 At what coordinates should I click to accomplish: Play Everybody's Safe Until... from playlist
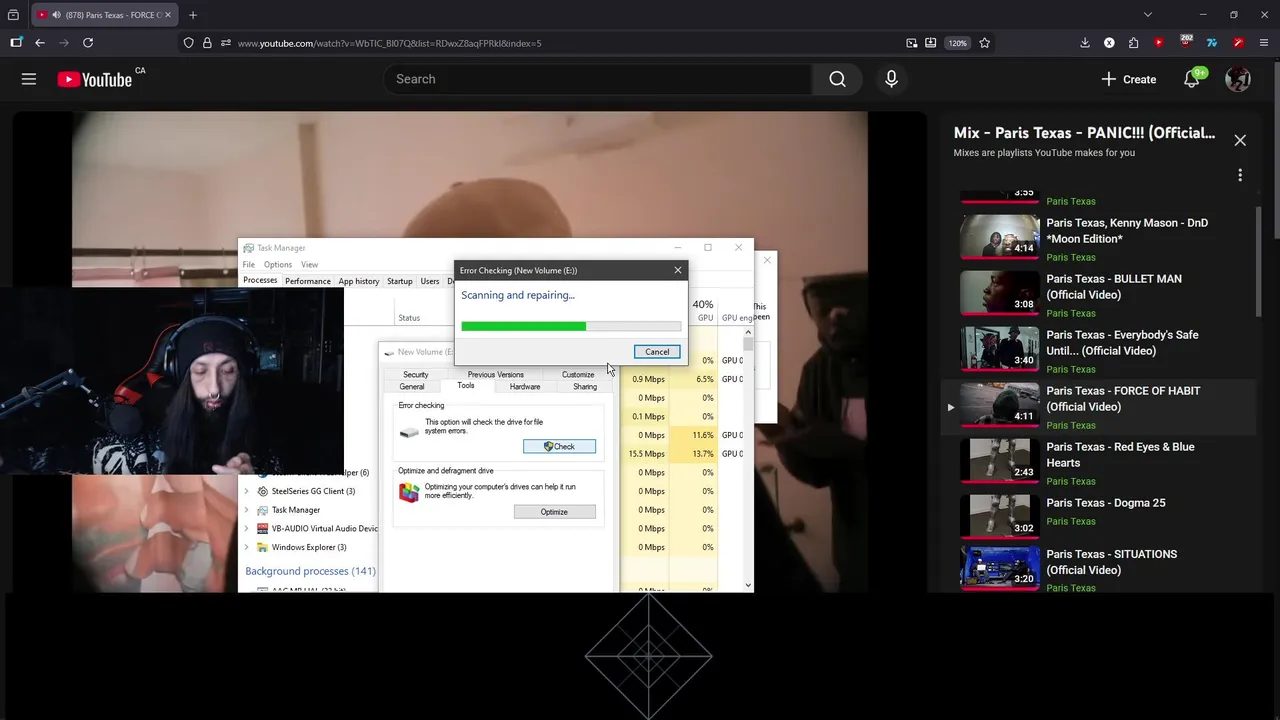click(1098, 350)
